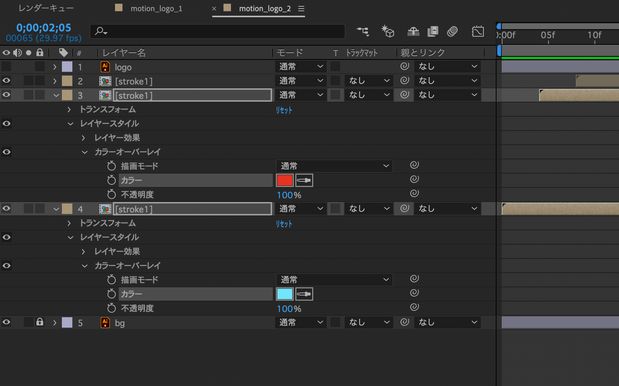
Task: Select layer 3 timeline duration bar
Action: coord(579,95)
